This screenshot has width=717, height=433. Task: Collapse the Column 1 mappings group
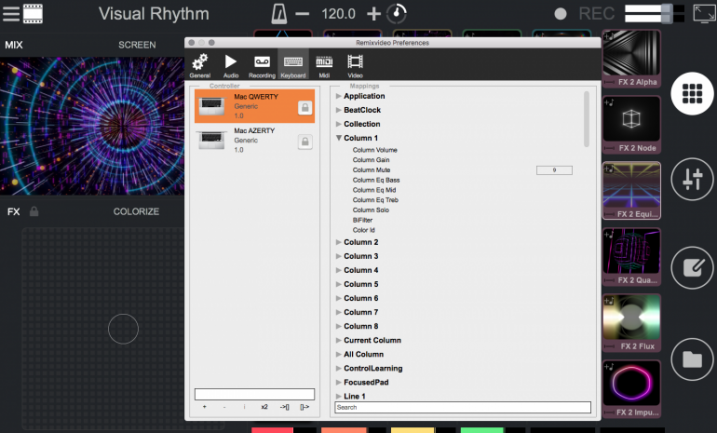click(x=339, y=138)
